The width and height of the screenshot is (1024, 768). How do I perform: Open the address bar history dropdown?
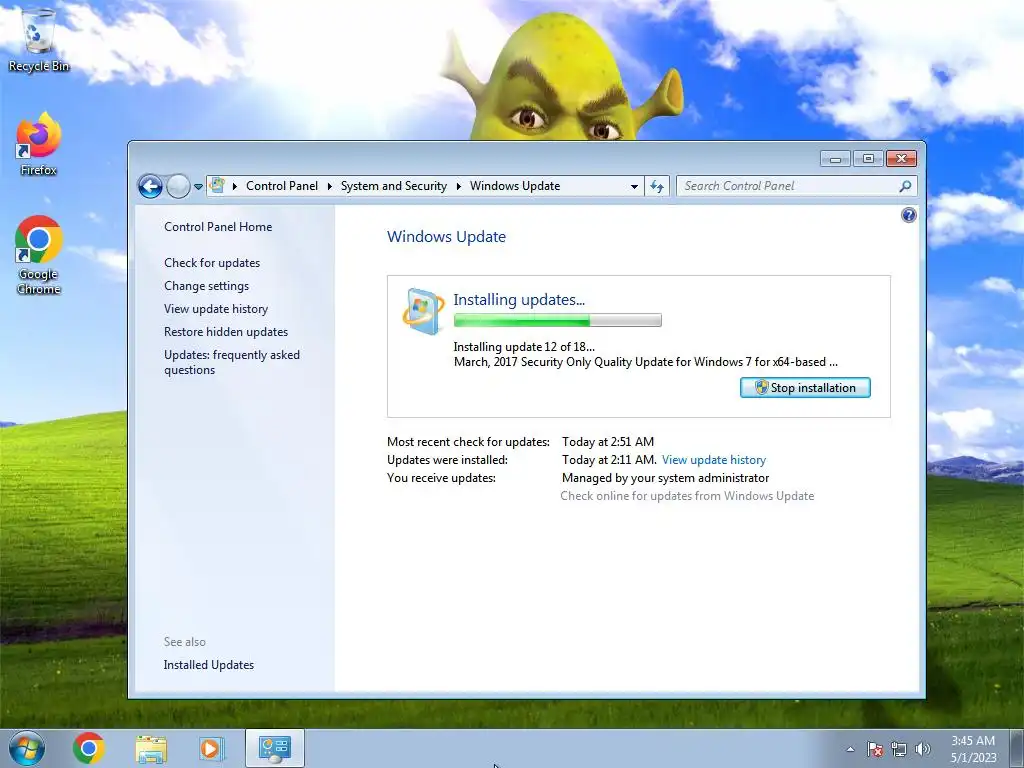coord(634,187)
